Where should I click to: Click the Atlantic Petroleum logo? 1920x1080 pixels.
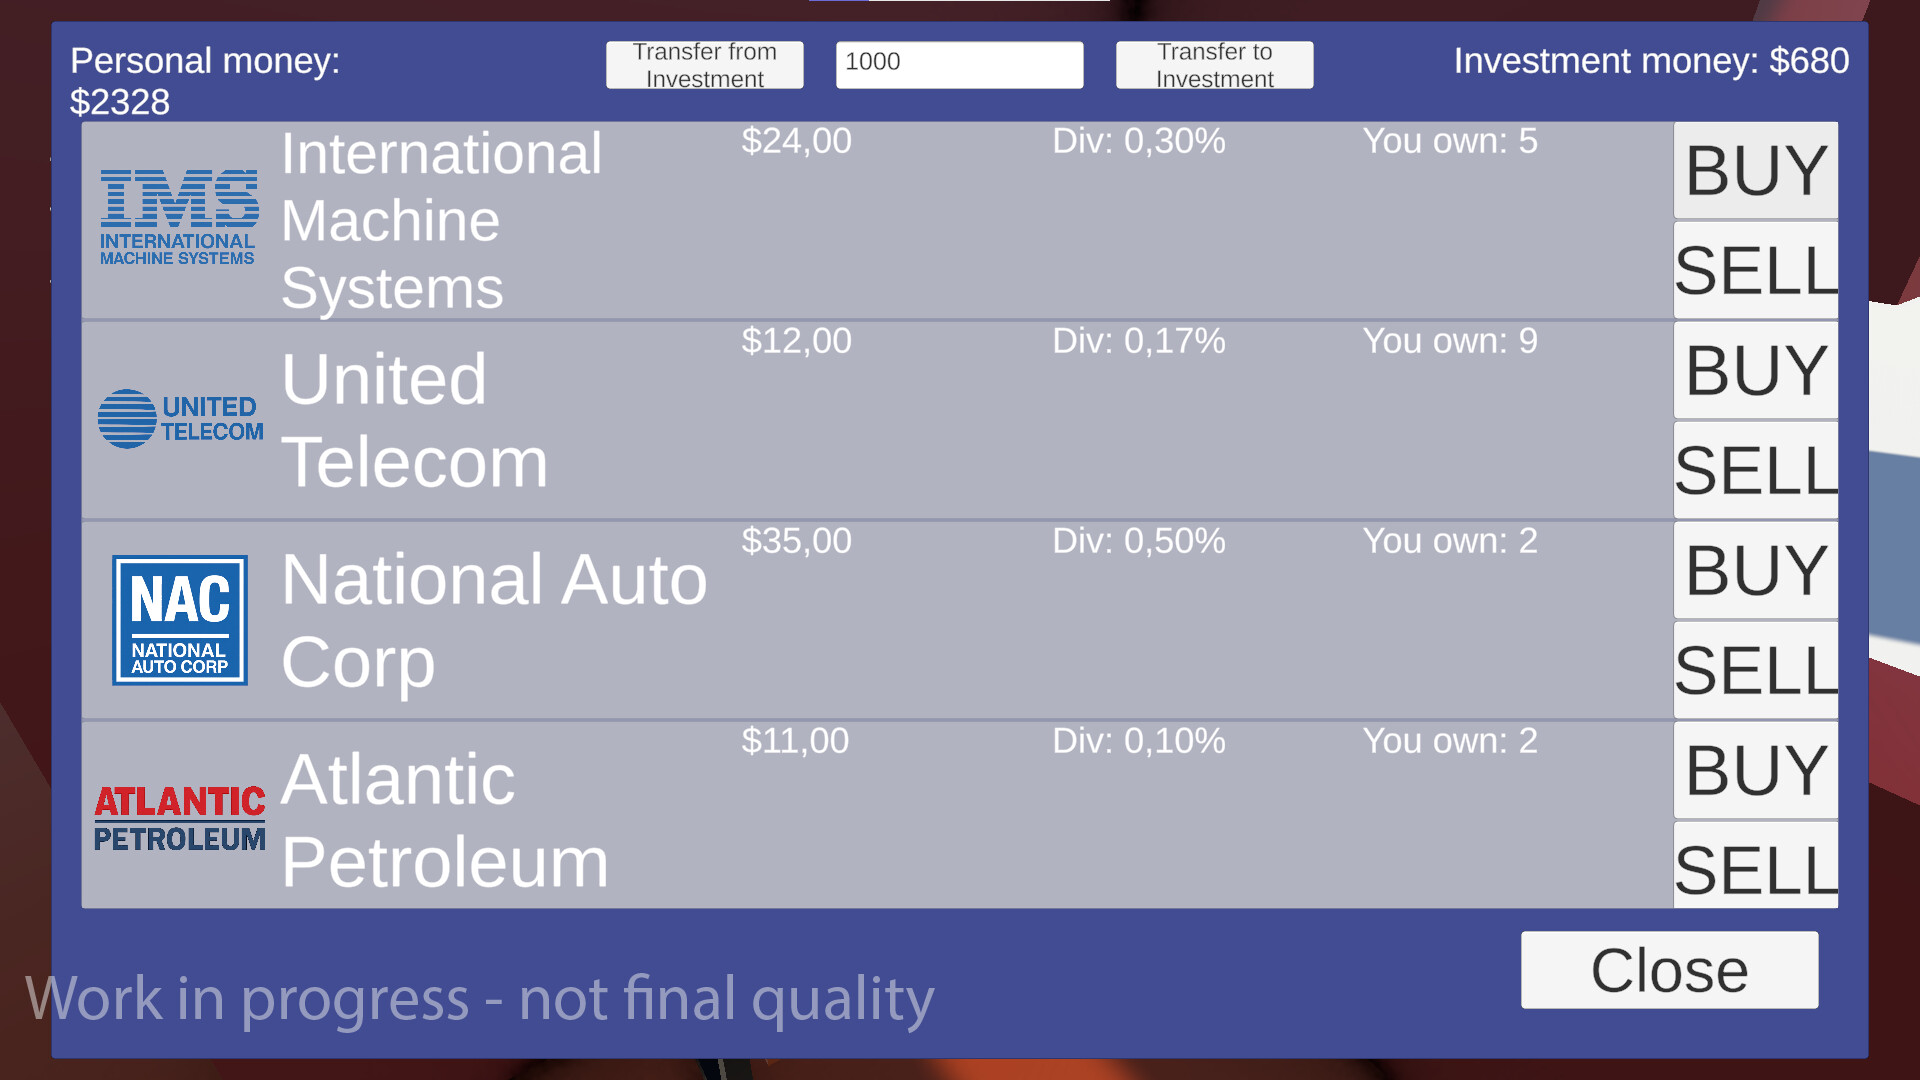tap(180, 815)
